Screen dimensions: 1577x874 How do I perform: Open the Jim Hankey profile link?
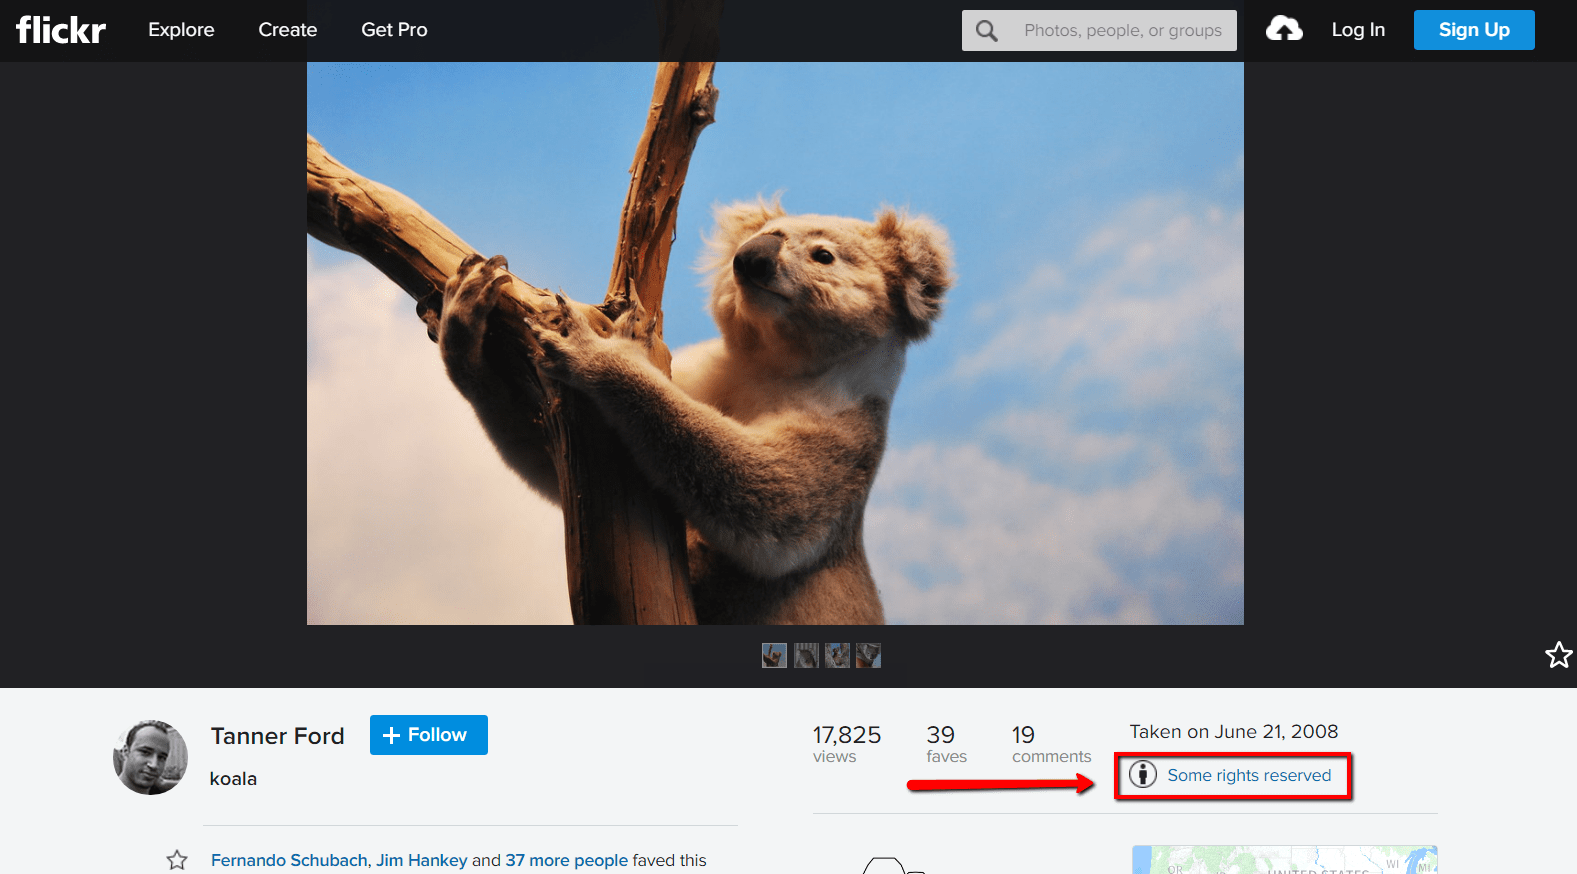421,860
